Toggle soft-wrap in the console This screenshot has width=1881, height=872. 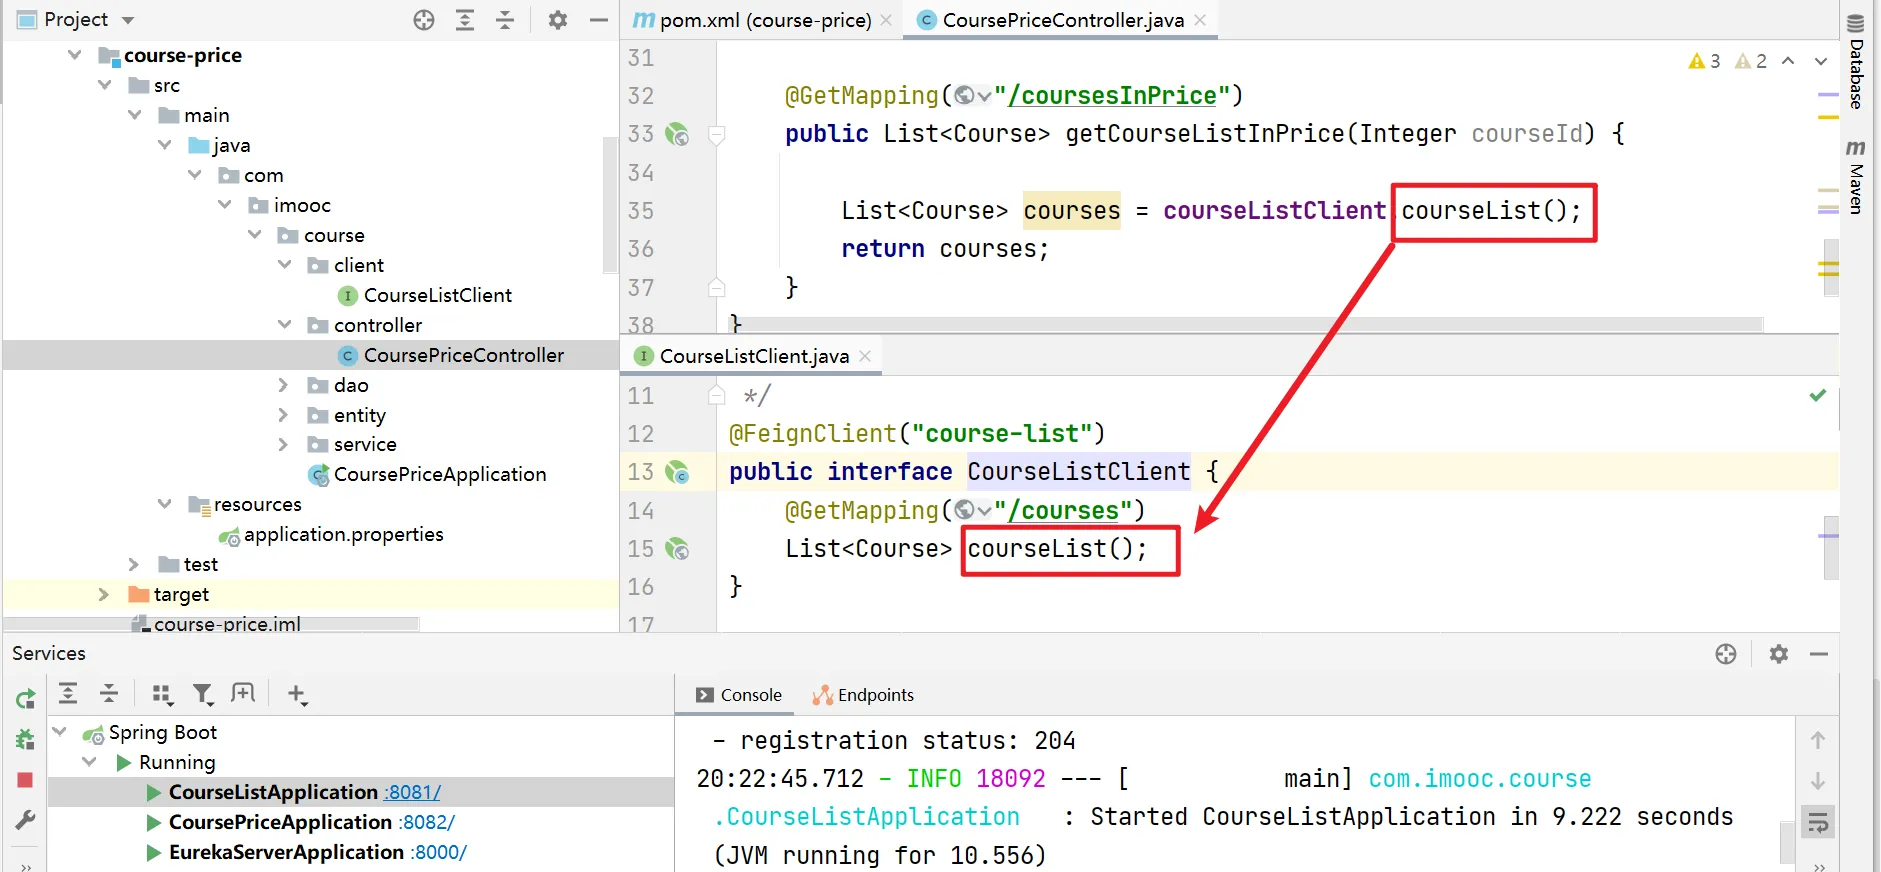(1817, 823)
